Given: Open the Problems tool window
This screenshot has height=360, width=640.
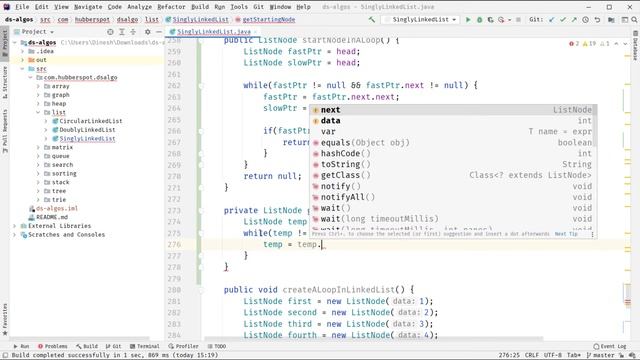Looking at the screenshot, I should tap(52, 346).
